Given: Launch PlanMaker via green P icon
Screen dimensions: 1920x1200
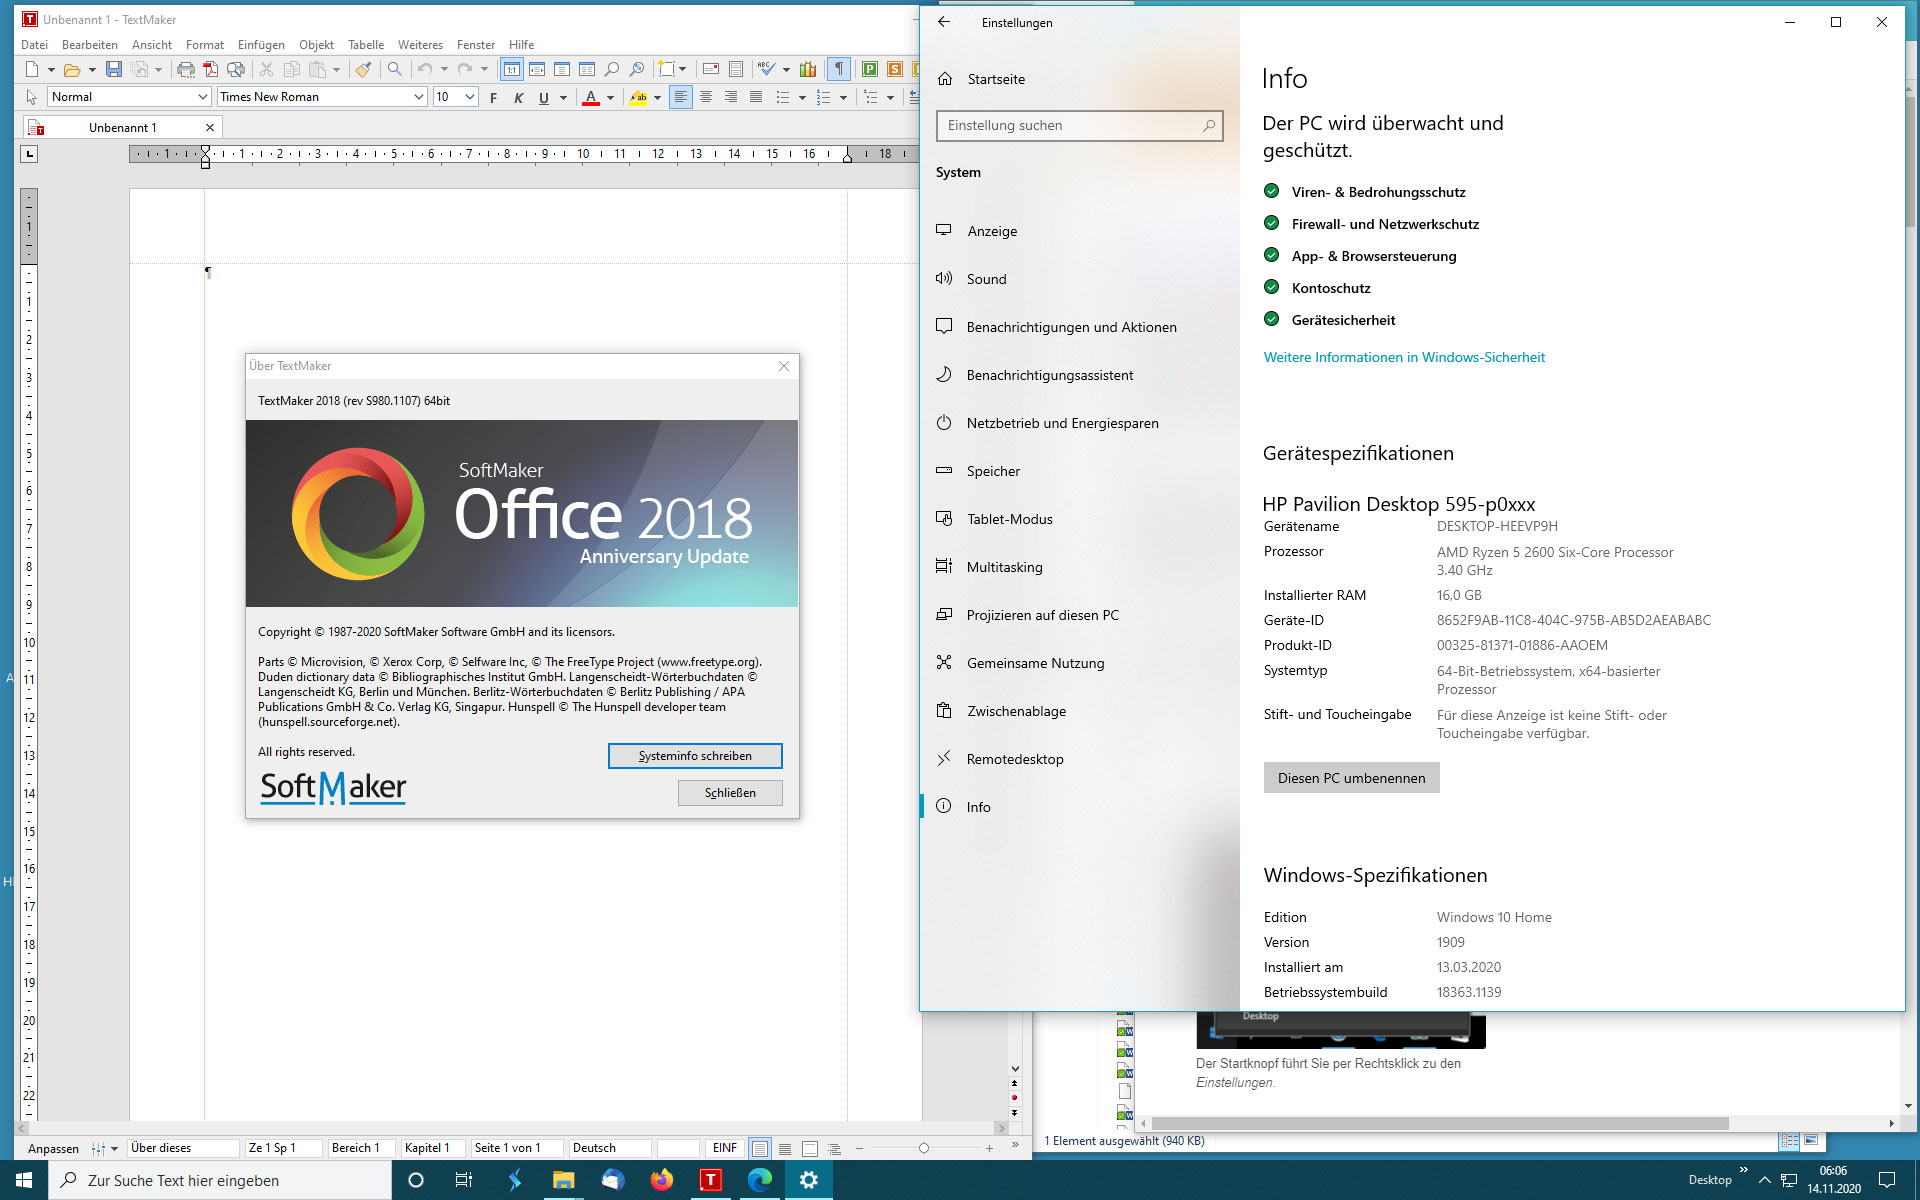Looking at the screenshot, I should pos(870,69).
